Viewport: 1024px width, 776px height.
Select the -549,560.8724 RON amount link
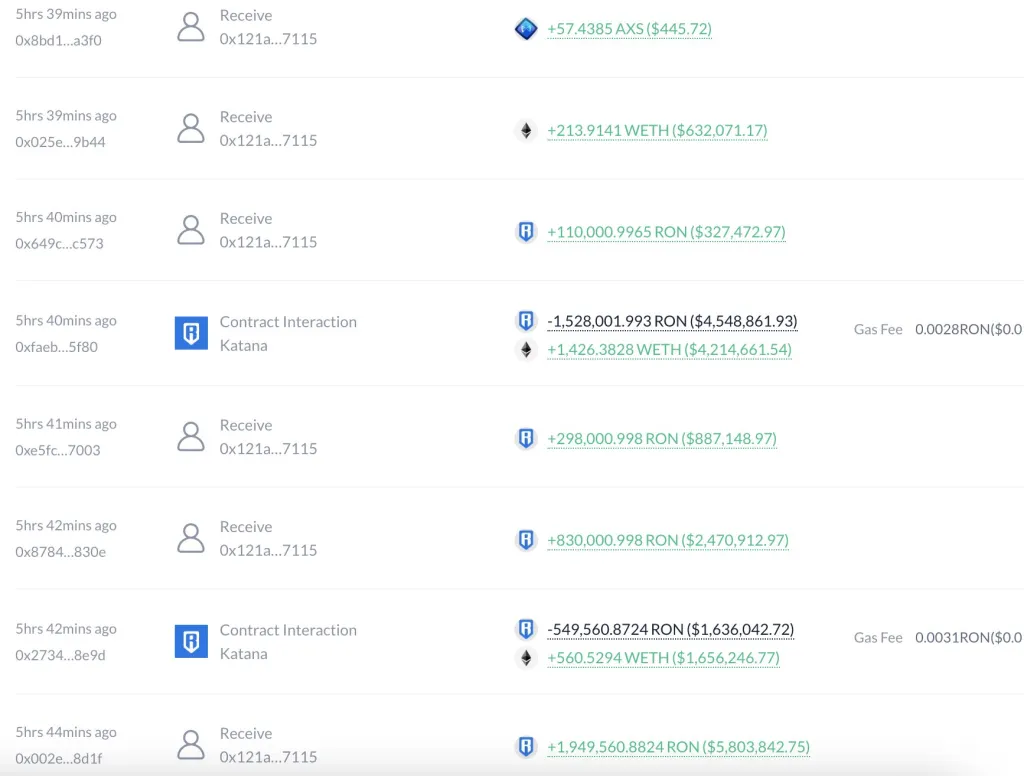(x=669, y=629)
